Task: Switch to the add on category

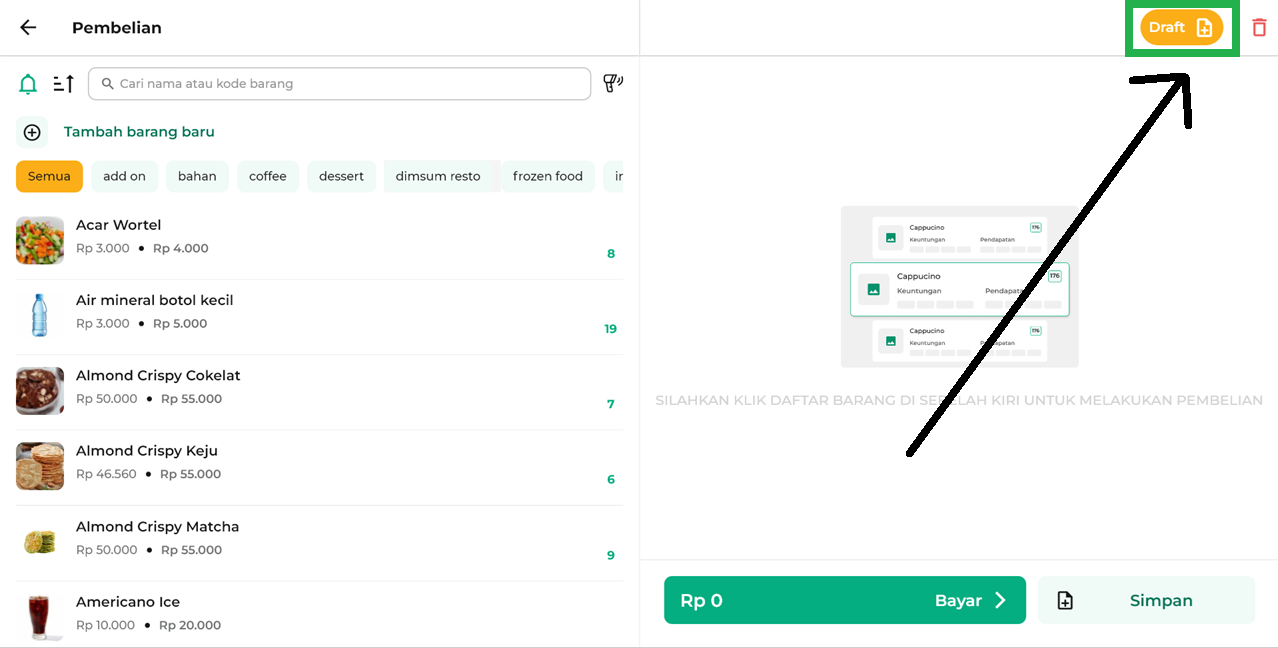Action: pyautogui.click(x=124, y=176)
